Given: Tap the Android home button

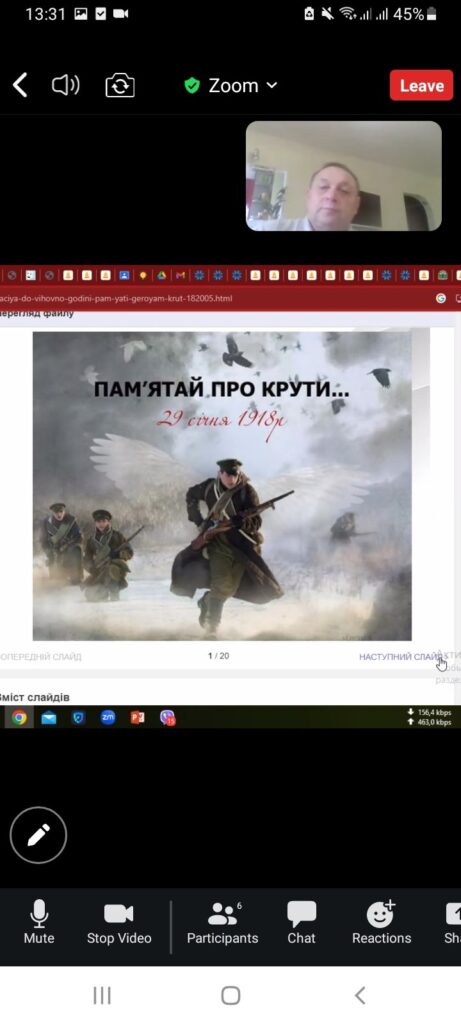Looking at the screenshot, I should coord(230,995).
